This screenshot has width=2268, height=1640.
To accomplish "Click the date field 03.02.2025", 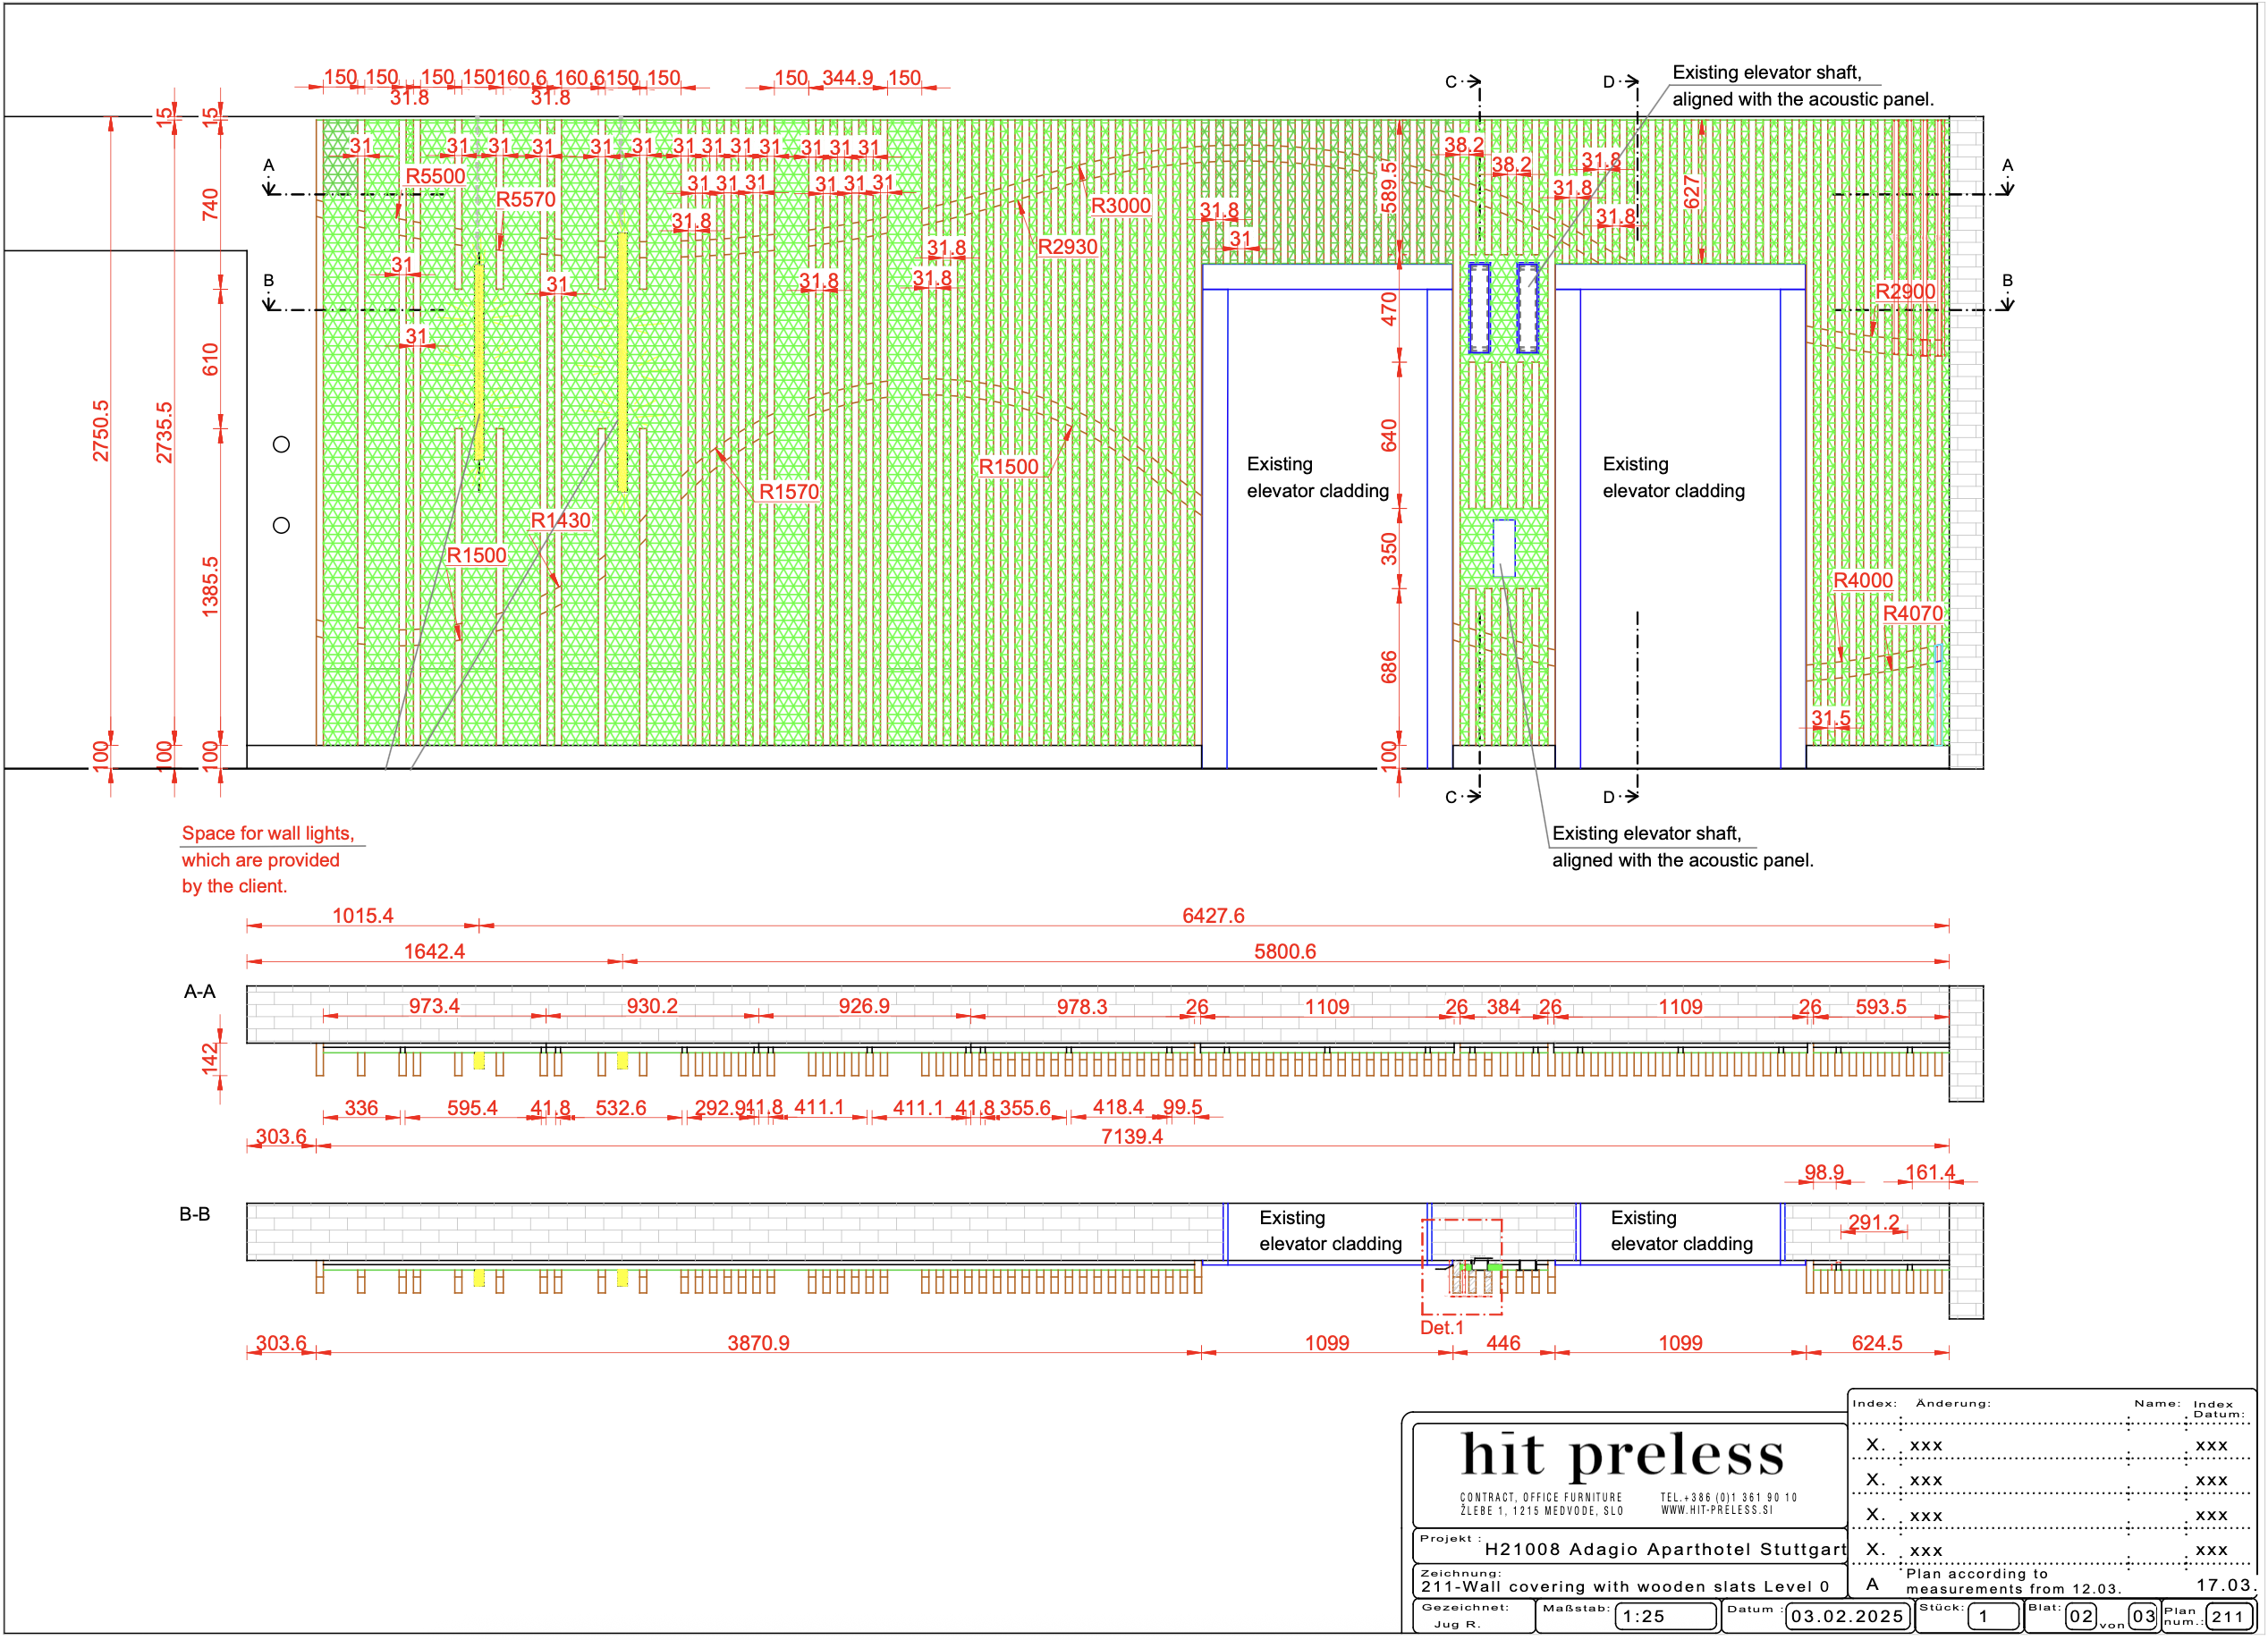I will click(x=1846, y=1616).
